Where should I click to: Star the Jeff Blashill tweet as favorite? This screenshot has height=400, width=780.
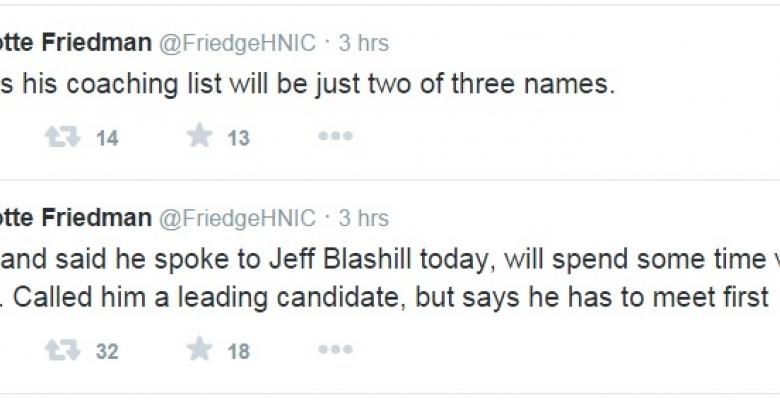tap(200, 349)
